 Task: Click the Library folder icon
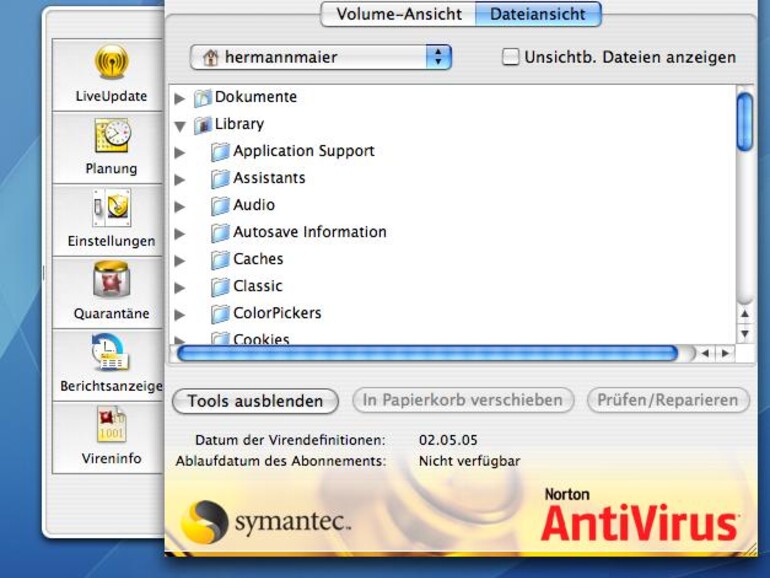[x=202, y=125]
